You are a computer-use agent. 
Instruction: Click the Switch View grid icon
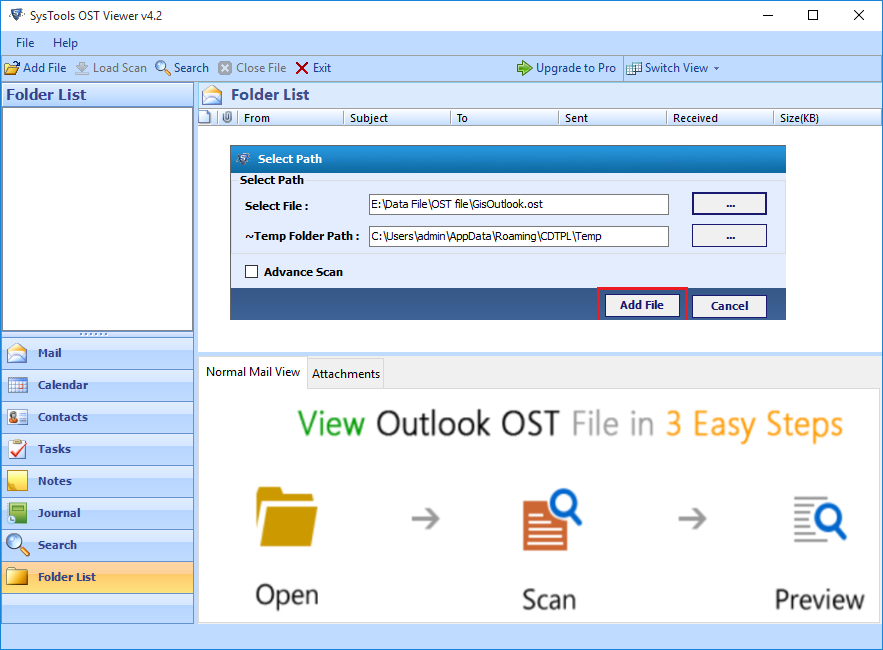634,68
